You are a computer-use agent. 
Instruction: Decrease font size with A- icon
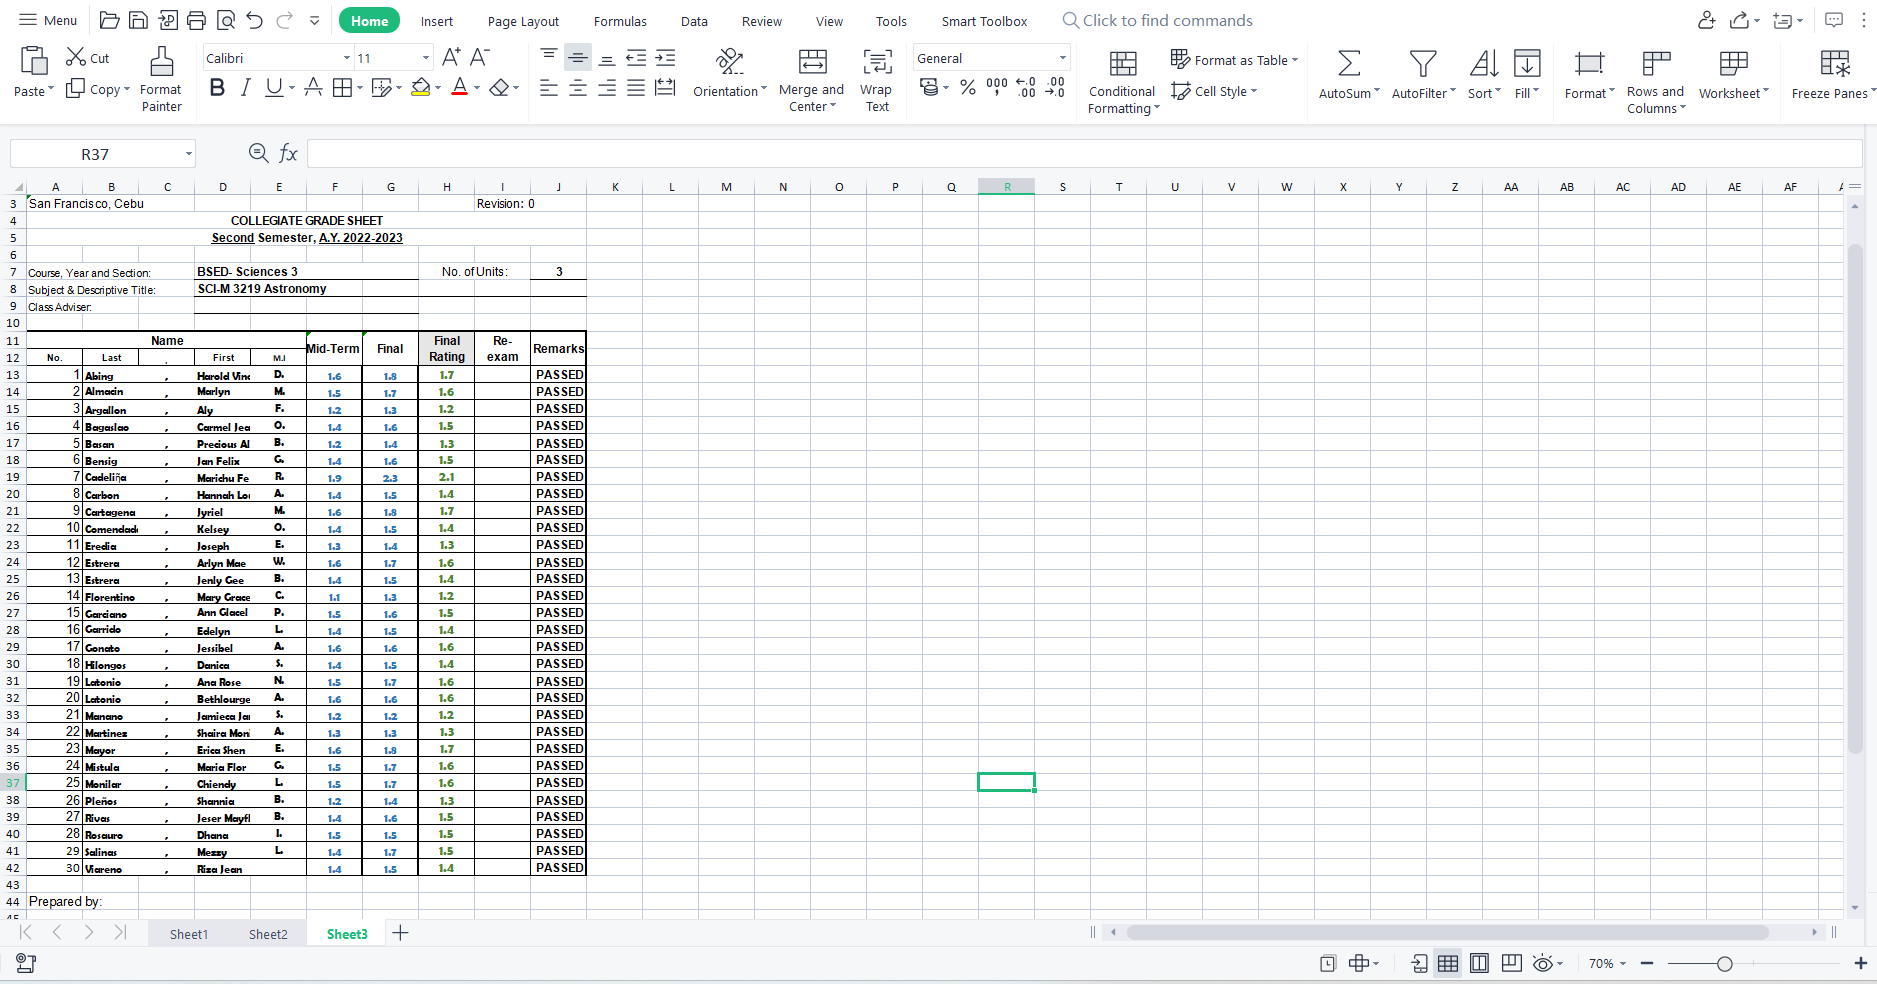click(480, 57)
